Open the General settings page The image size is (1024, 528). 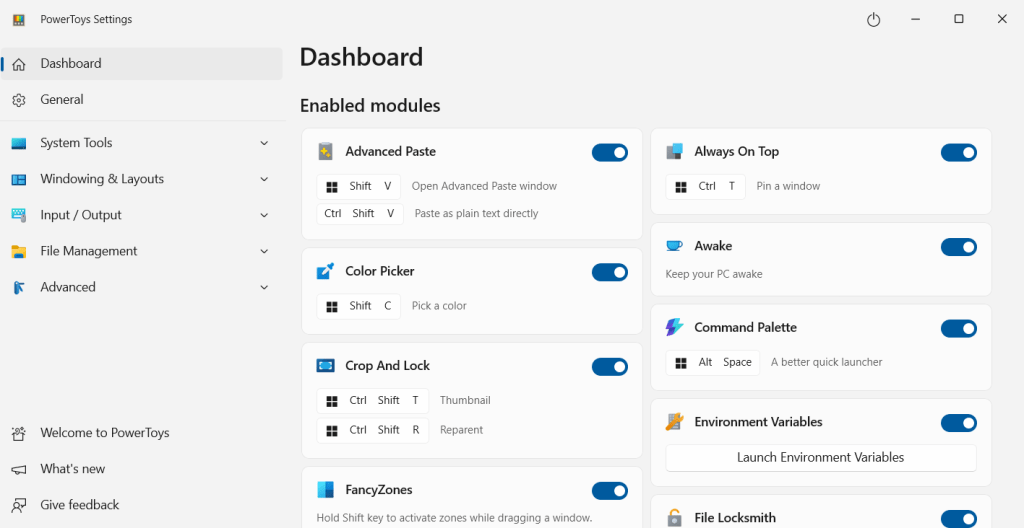(x=62, y=100)
